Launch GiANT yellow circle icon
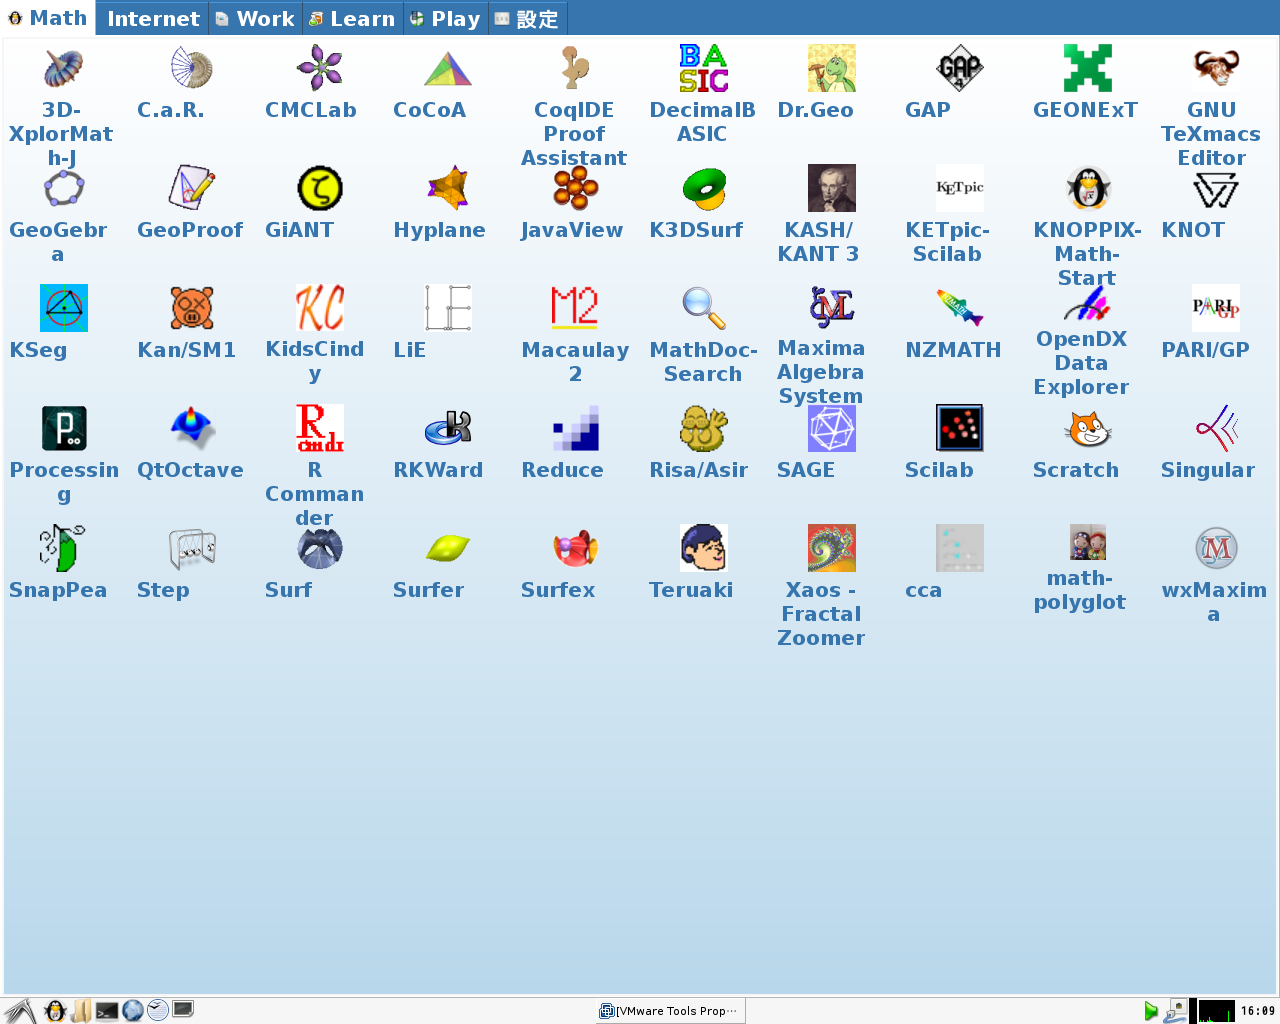This screenshot has height=1024, width=1280. point(320,188)
